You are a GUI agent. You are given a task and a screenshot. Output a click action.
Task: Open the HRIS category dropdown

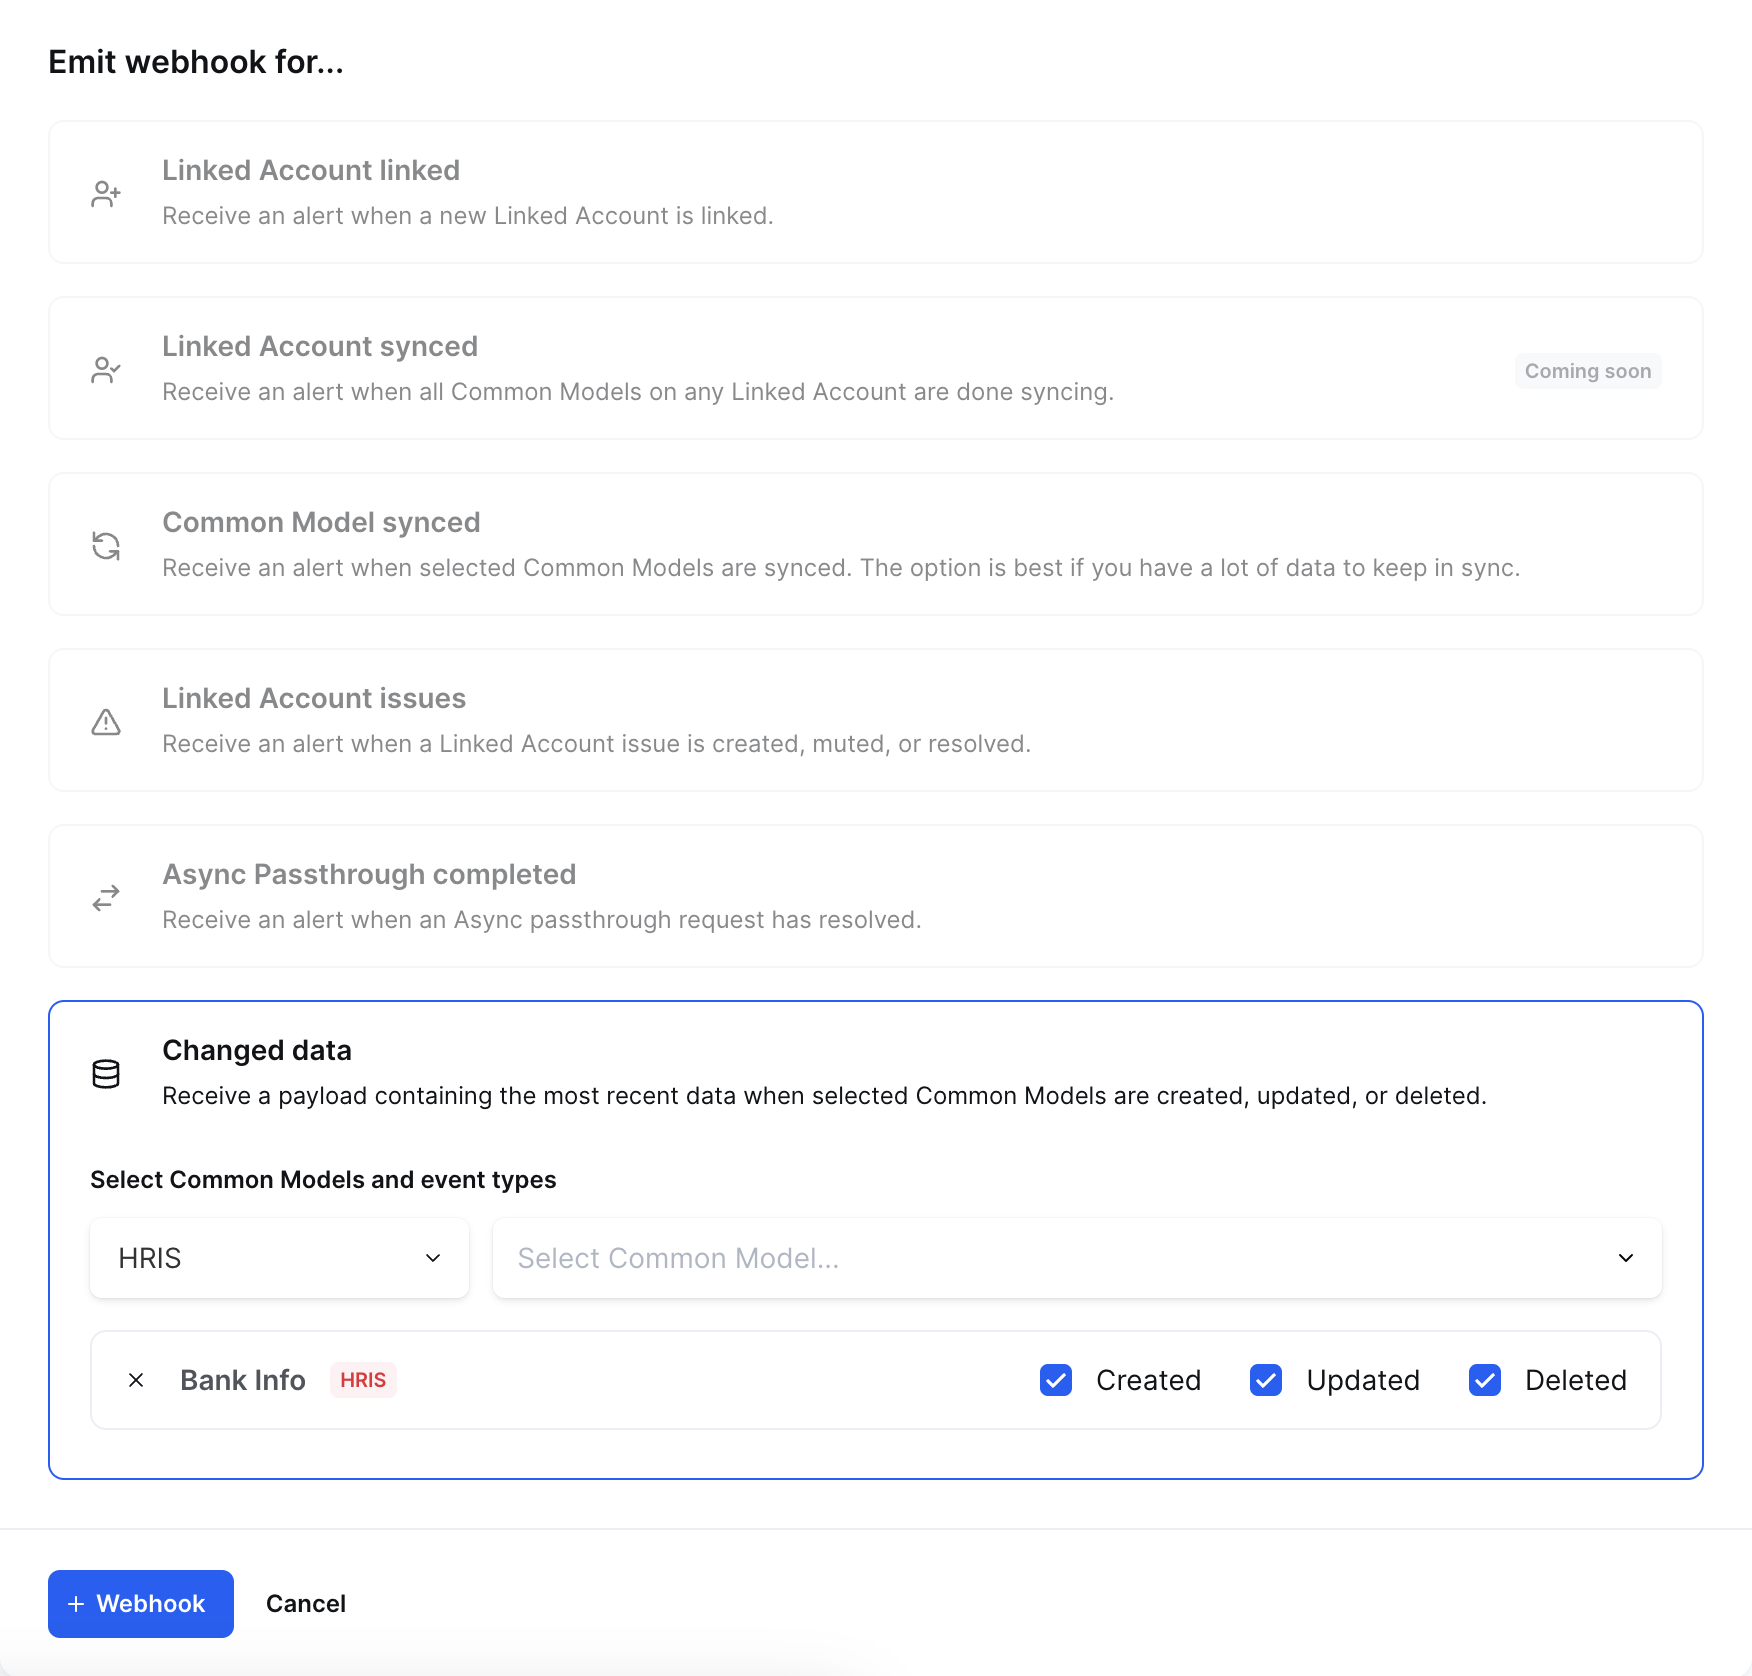(279, 1258)
